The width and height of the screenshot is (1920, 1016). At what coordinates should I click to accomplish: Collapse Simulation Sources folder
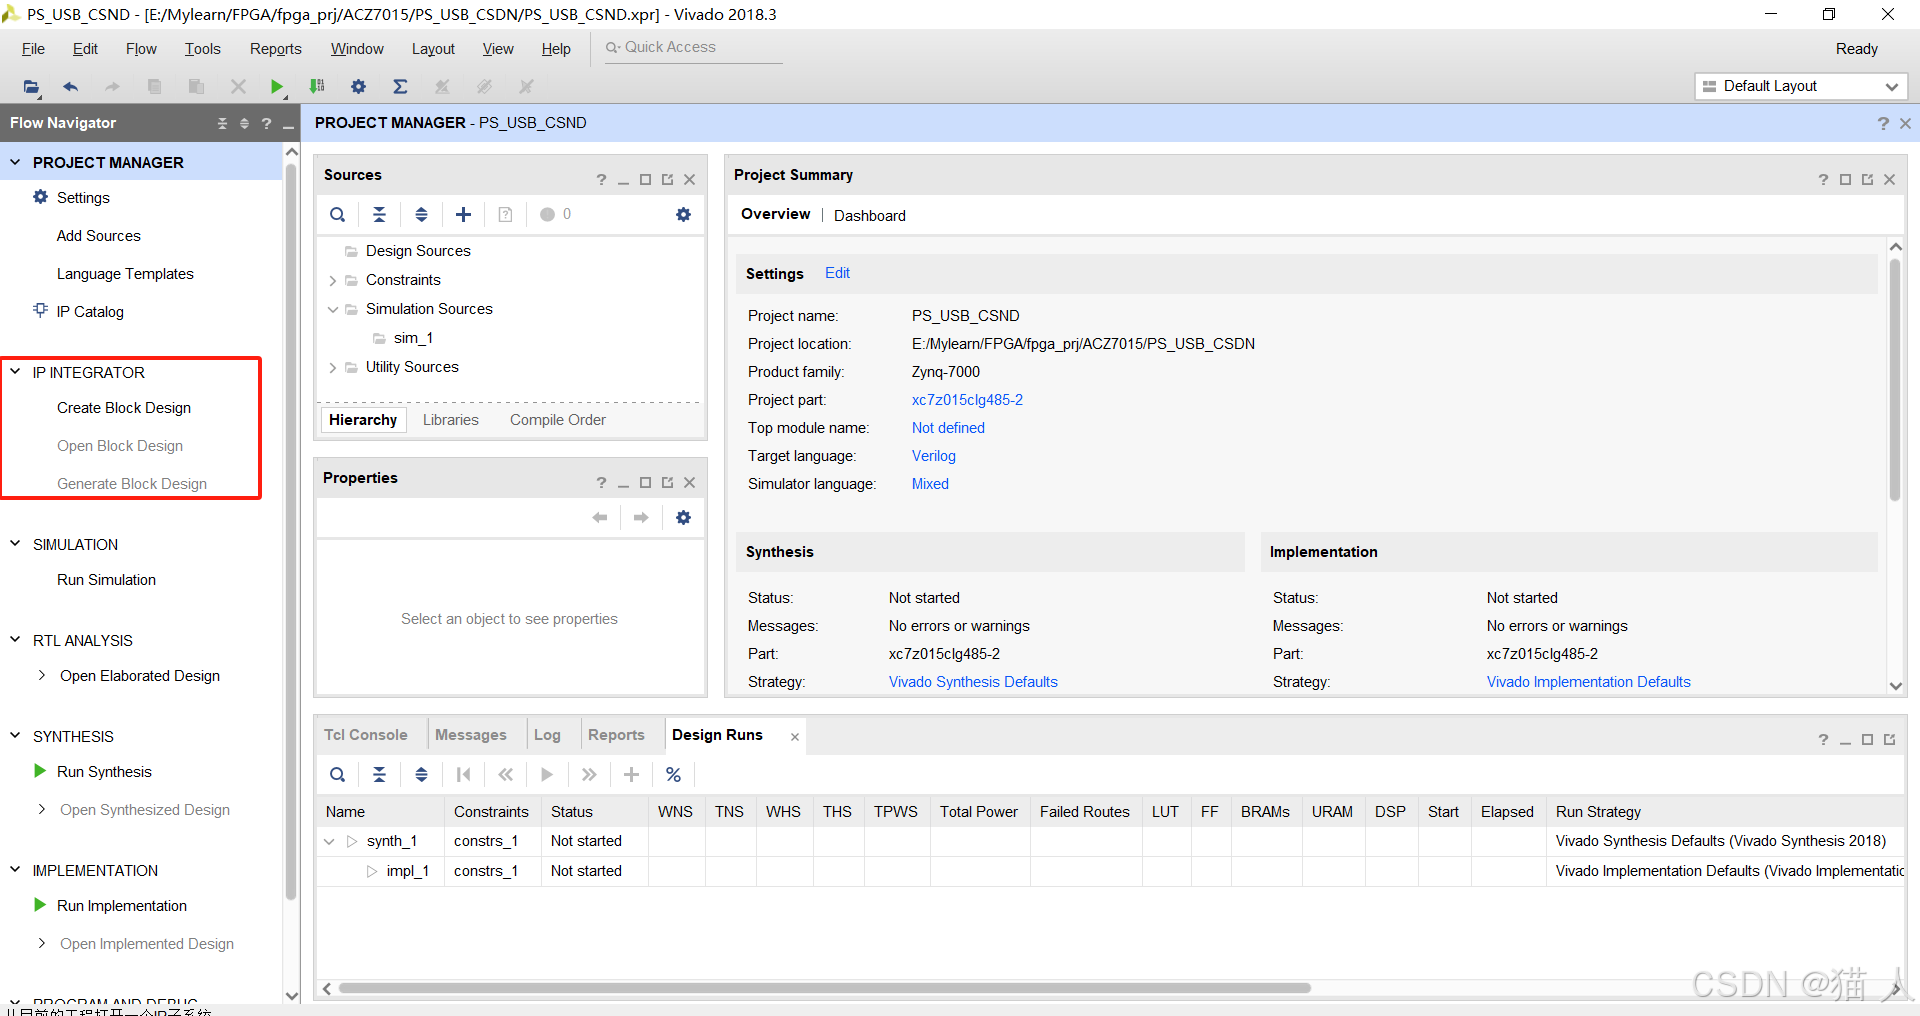(333, 310)
